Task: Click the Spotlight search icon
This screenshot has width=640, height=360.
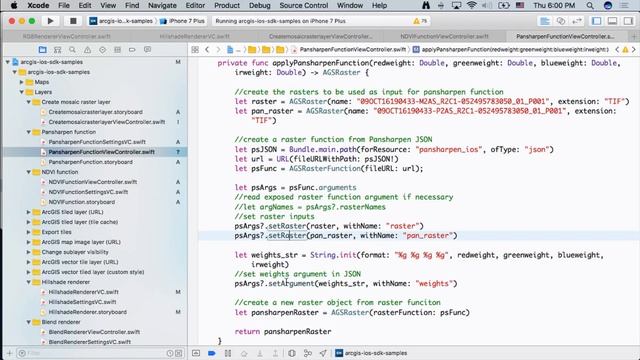Action: [x=590, y=5]
